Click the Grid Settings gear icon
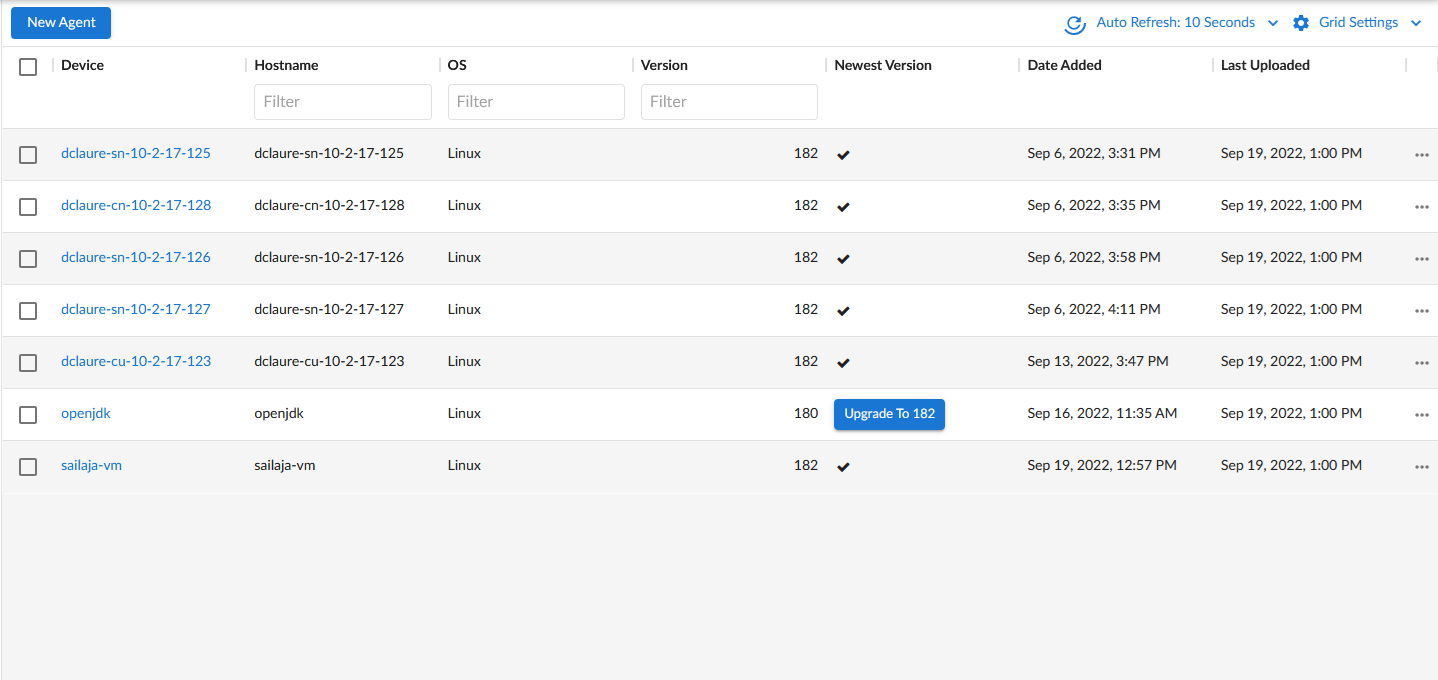This screenshot has height=680, width=1438. (1301, 23)
